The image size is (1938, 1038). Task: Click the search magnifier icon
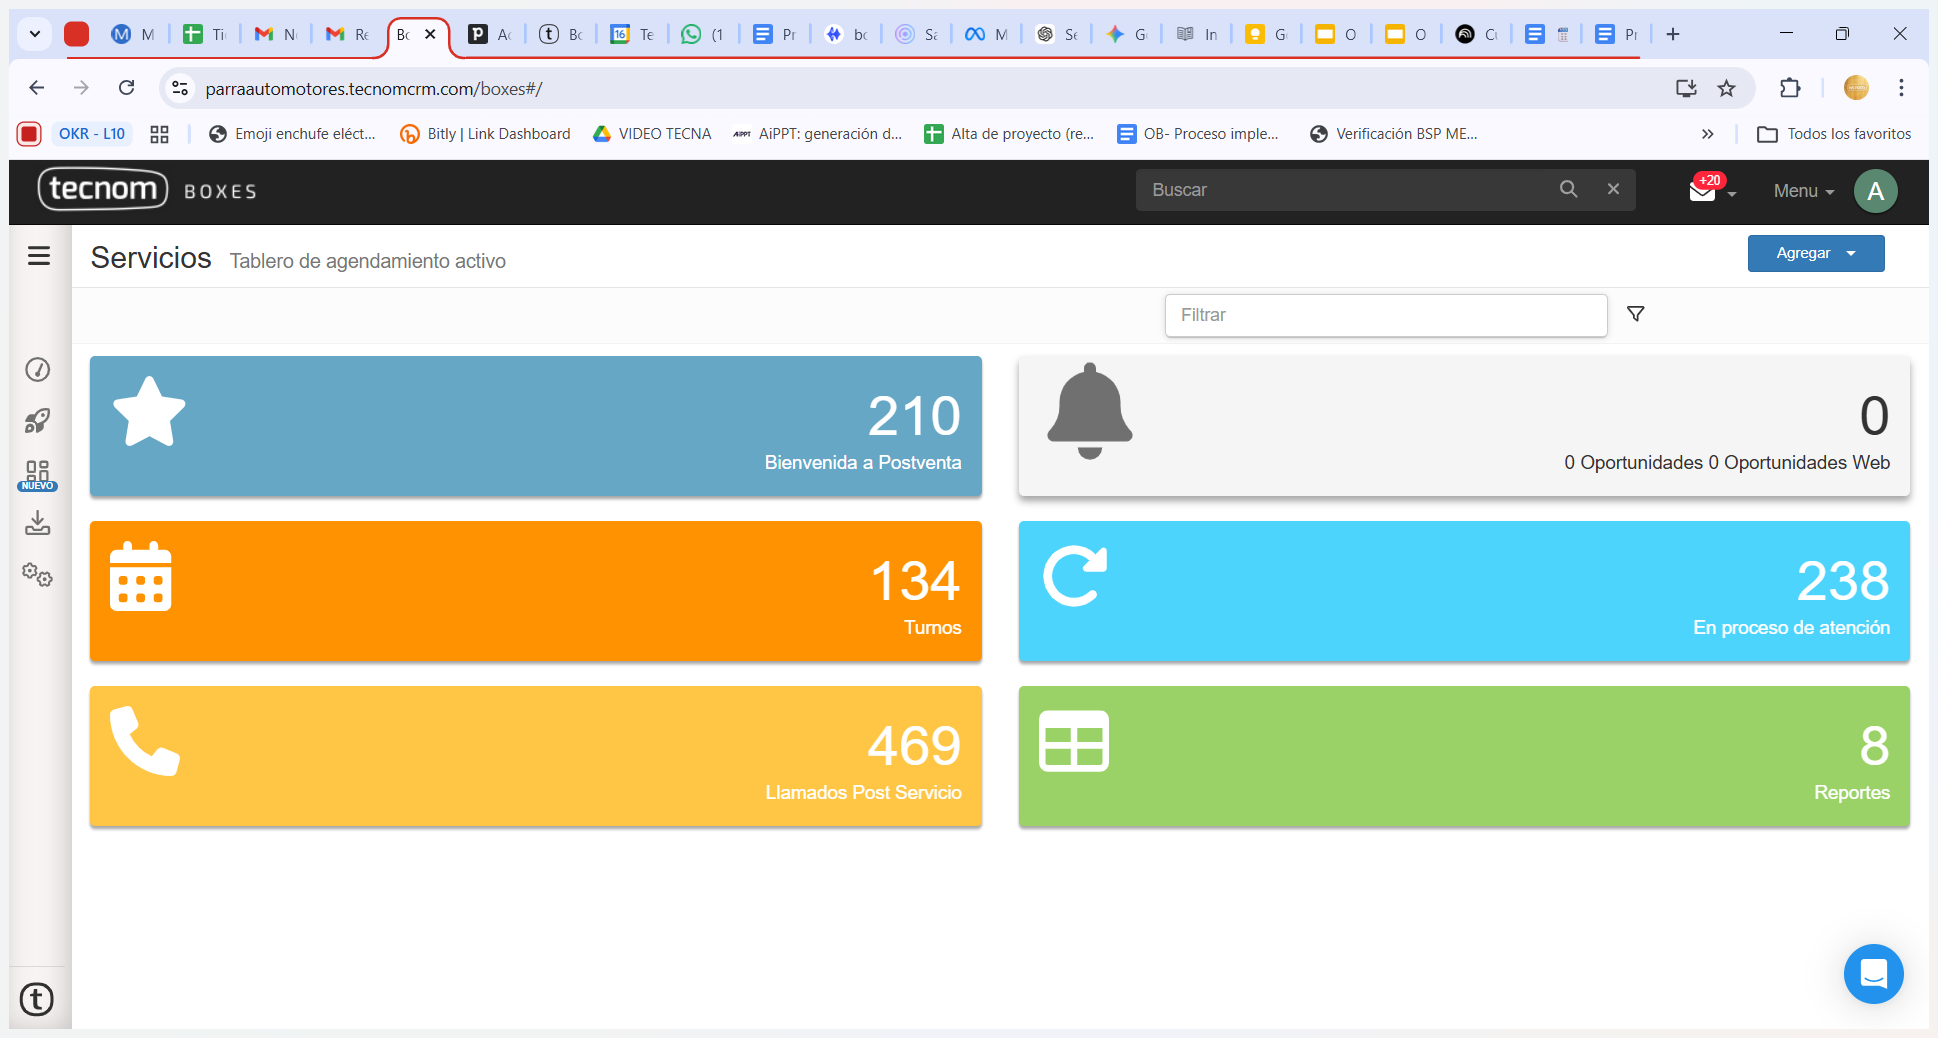tap(1568, 189)
